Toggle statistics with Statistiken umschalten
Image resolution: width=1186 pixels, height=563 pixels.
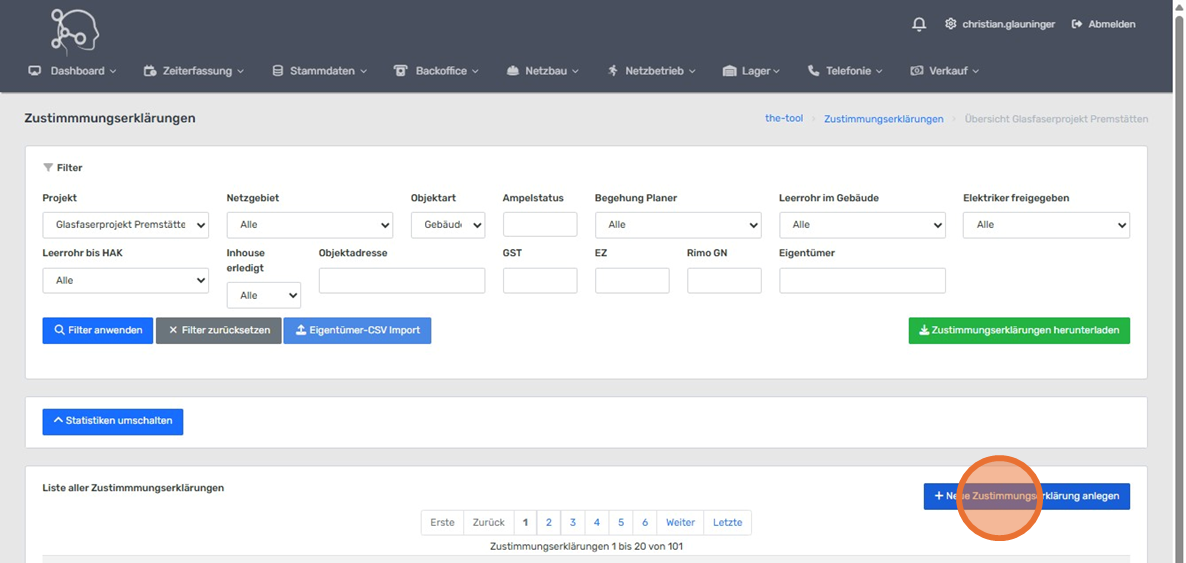(113, 421)
